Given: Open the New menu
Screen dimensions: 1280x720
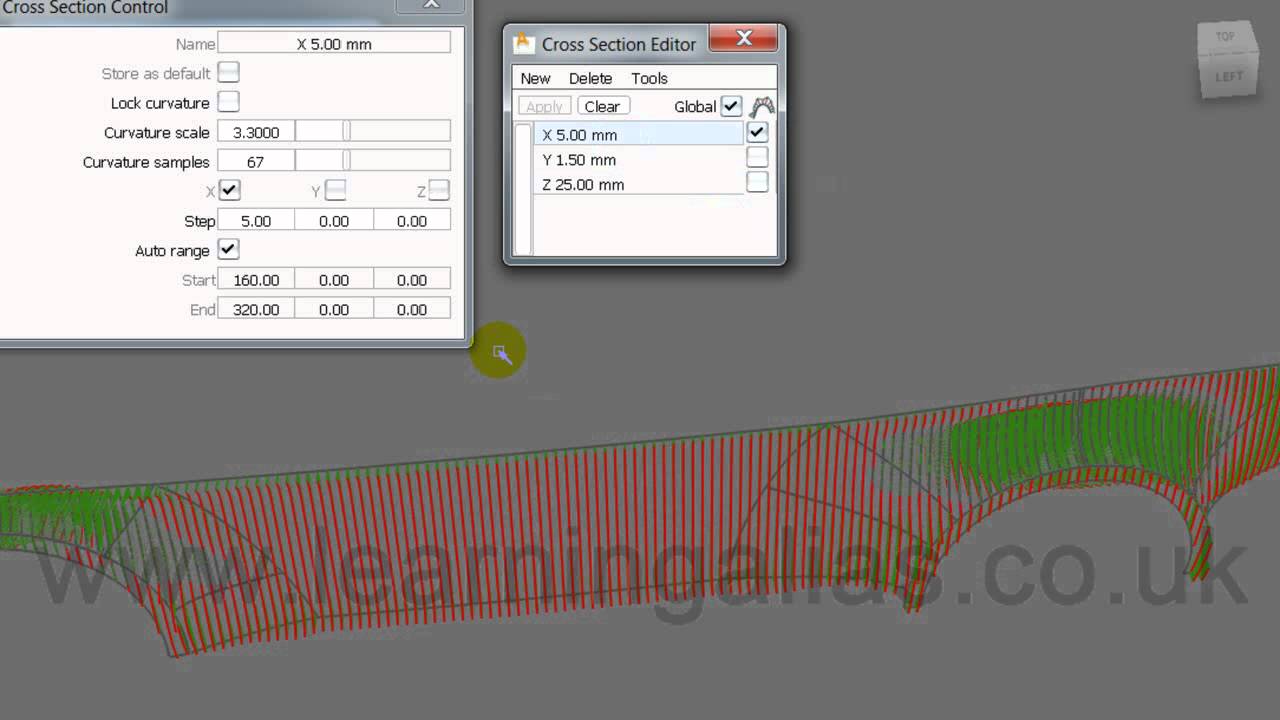Looking at the screenshot, I should (535, 78).
